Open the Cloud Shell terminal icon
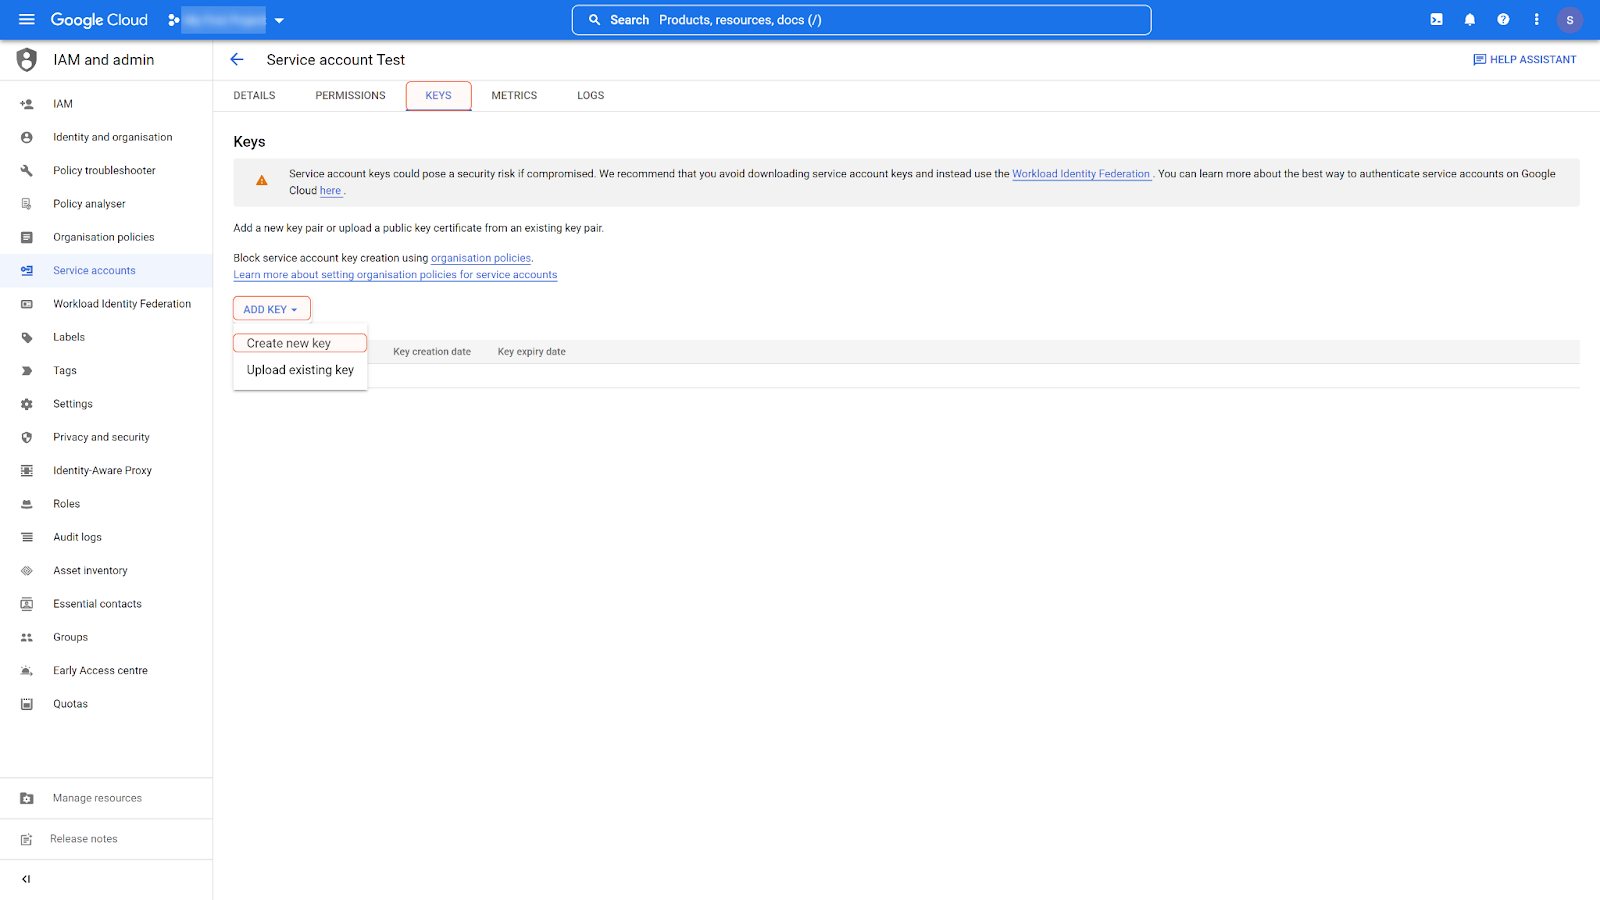Viewport: 1600px width, 900px height. [x=1436, y=19]
